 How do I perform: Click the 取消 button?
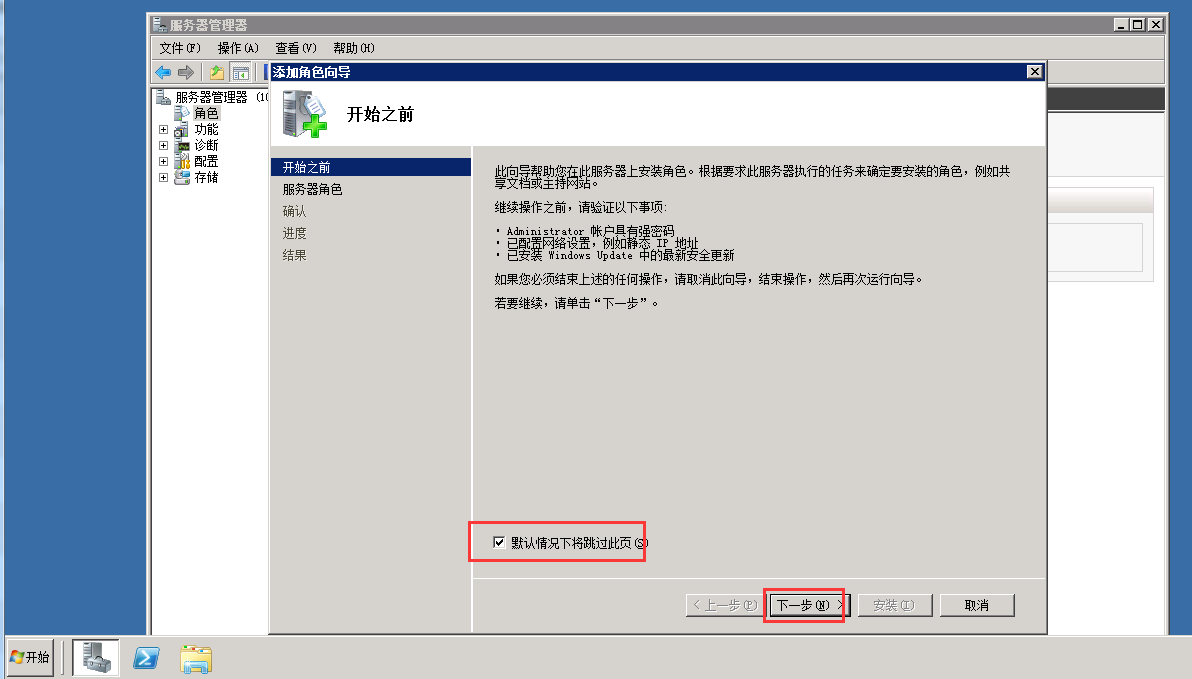[x=977, y=605]
